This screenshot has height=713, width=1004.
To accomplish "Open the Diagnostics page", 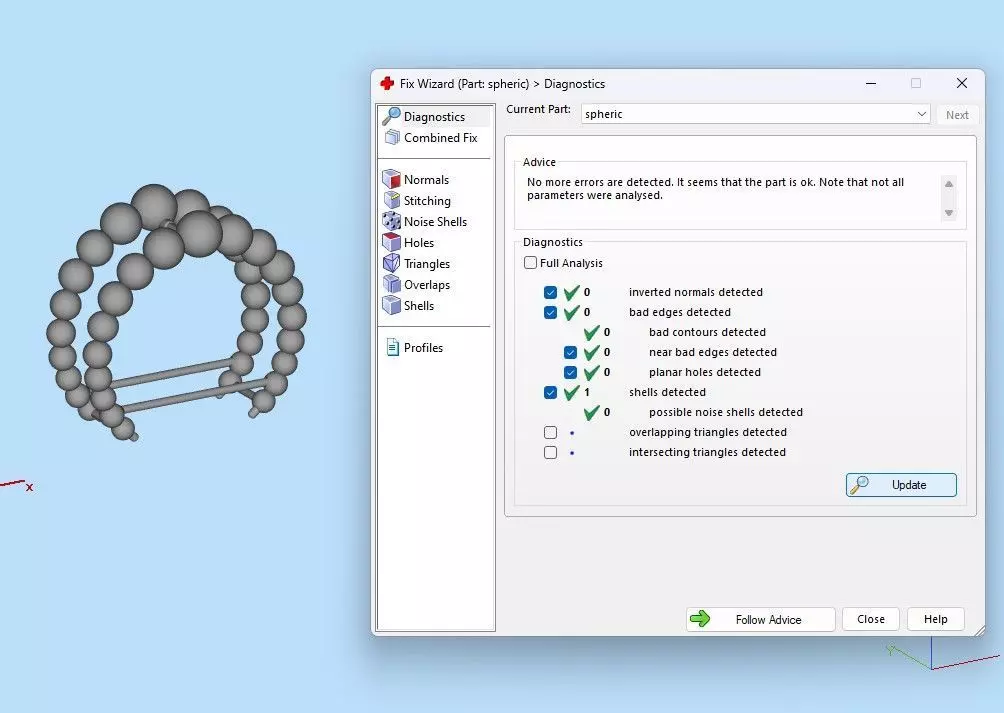I will tap(434, 116).
